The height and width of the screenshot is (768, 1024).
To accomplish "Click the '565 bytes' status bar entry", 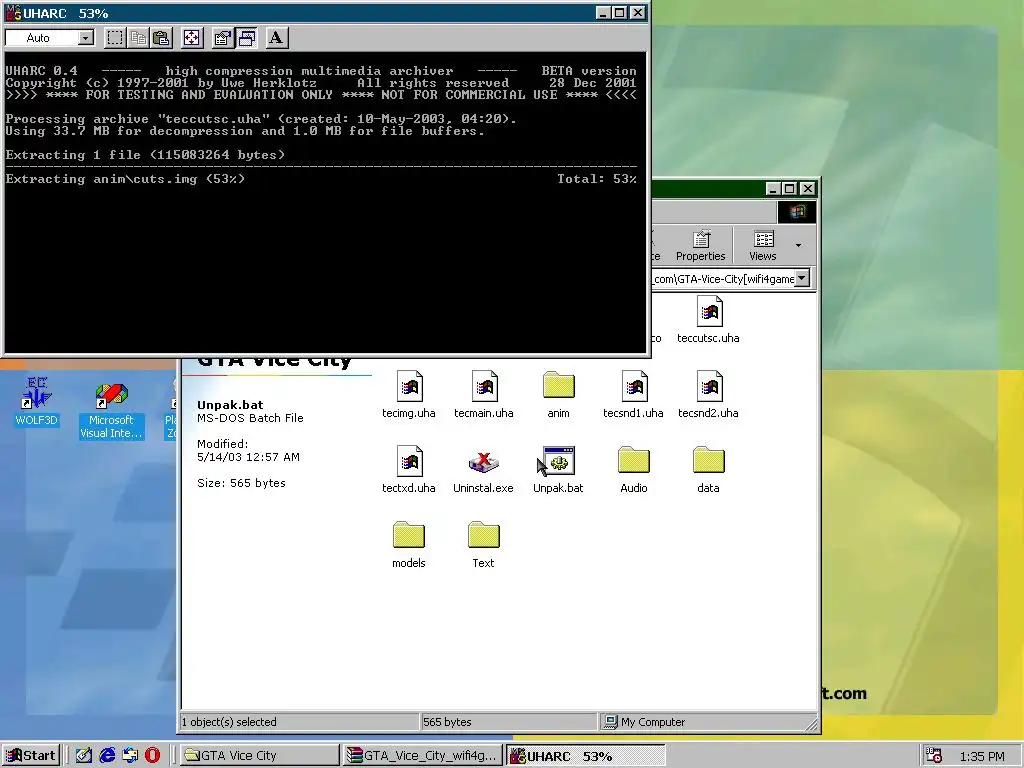I will (x=447, y=722).
